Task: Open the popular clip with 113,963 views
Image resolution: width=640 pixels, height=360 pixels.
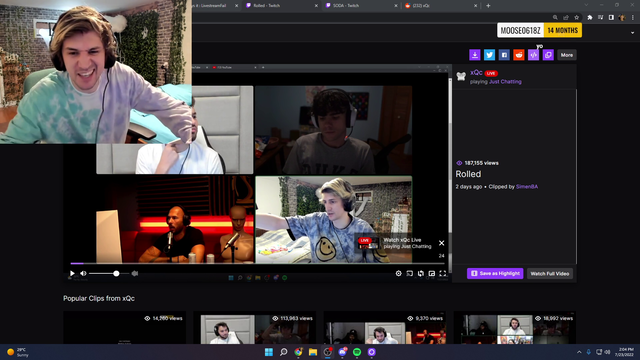Action: click(255, 328)
